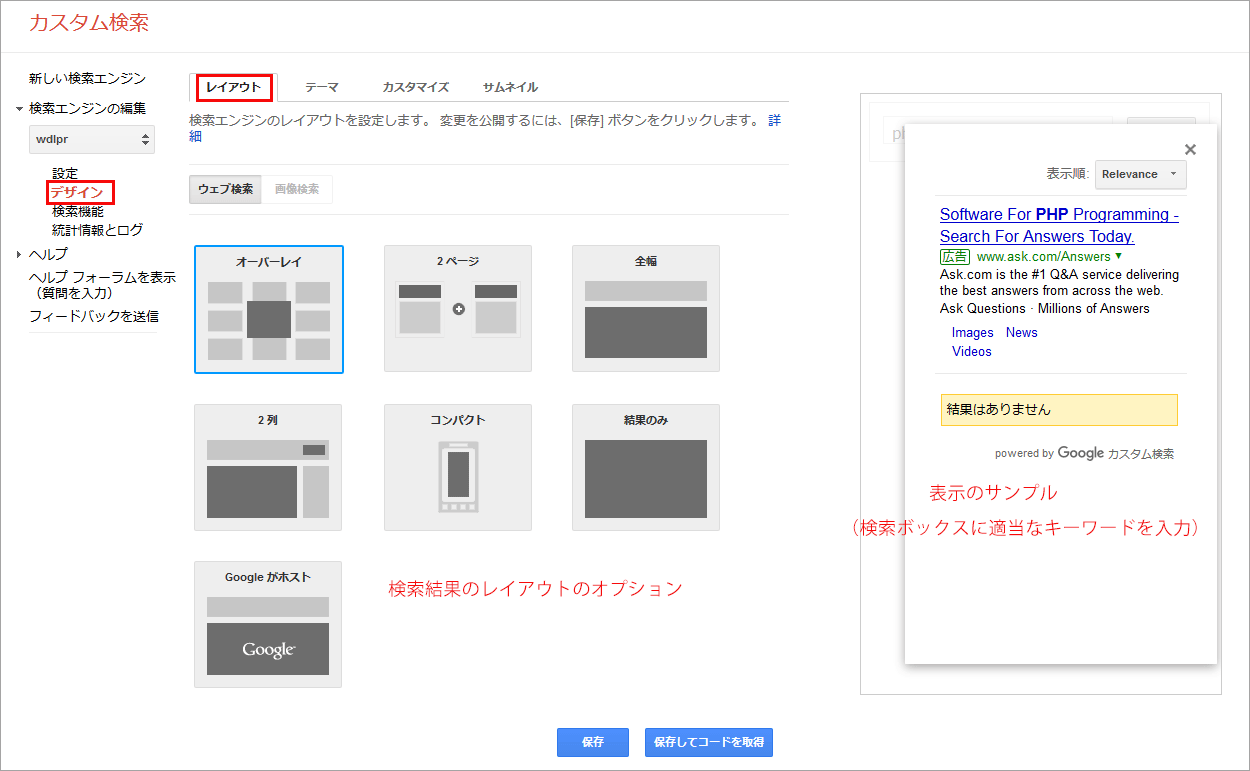Image resolution: width=1250 pixels, height=771 pixels.
Task: Switch to the テーマ tab
Action: [x=322, y=87]
